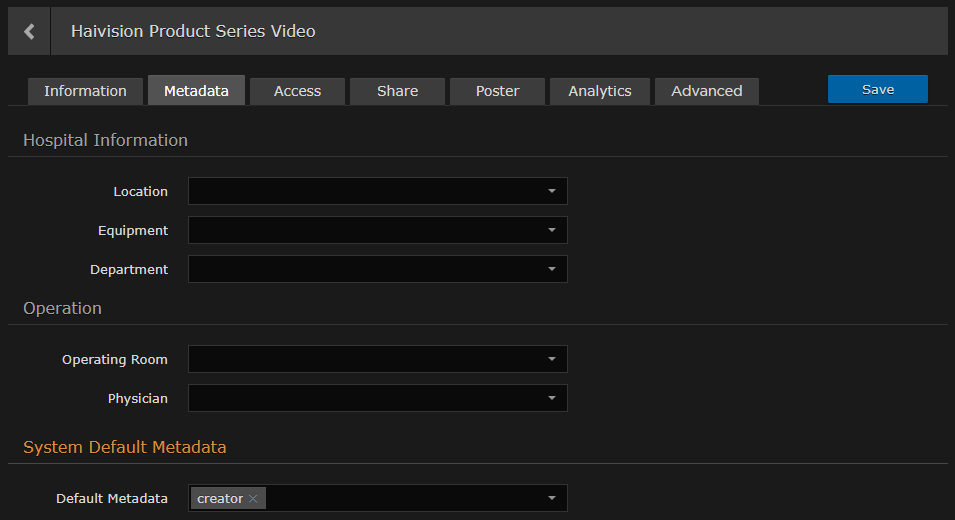This screenshot has height=520, width=955.
Task: Select the Metadata tab
Action: click(197, 91)
